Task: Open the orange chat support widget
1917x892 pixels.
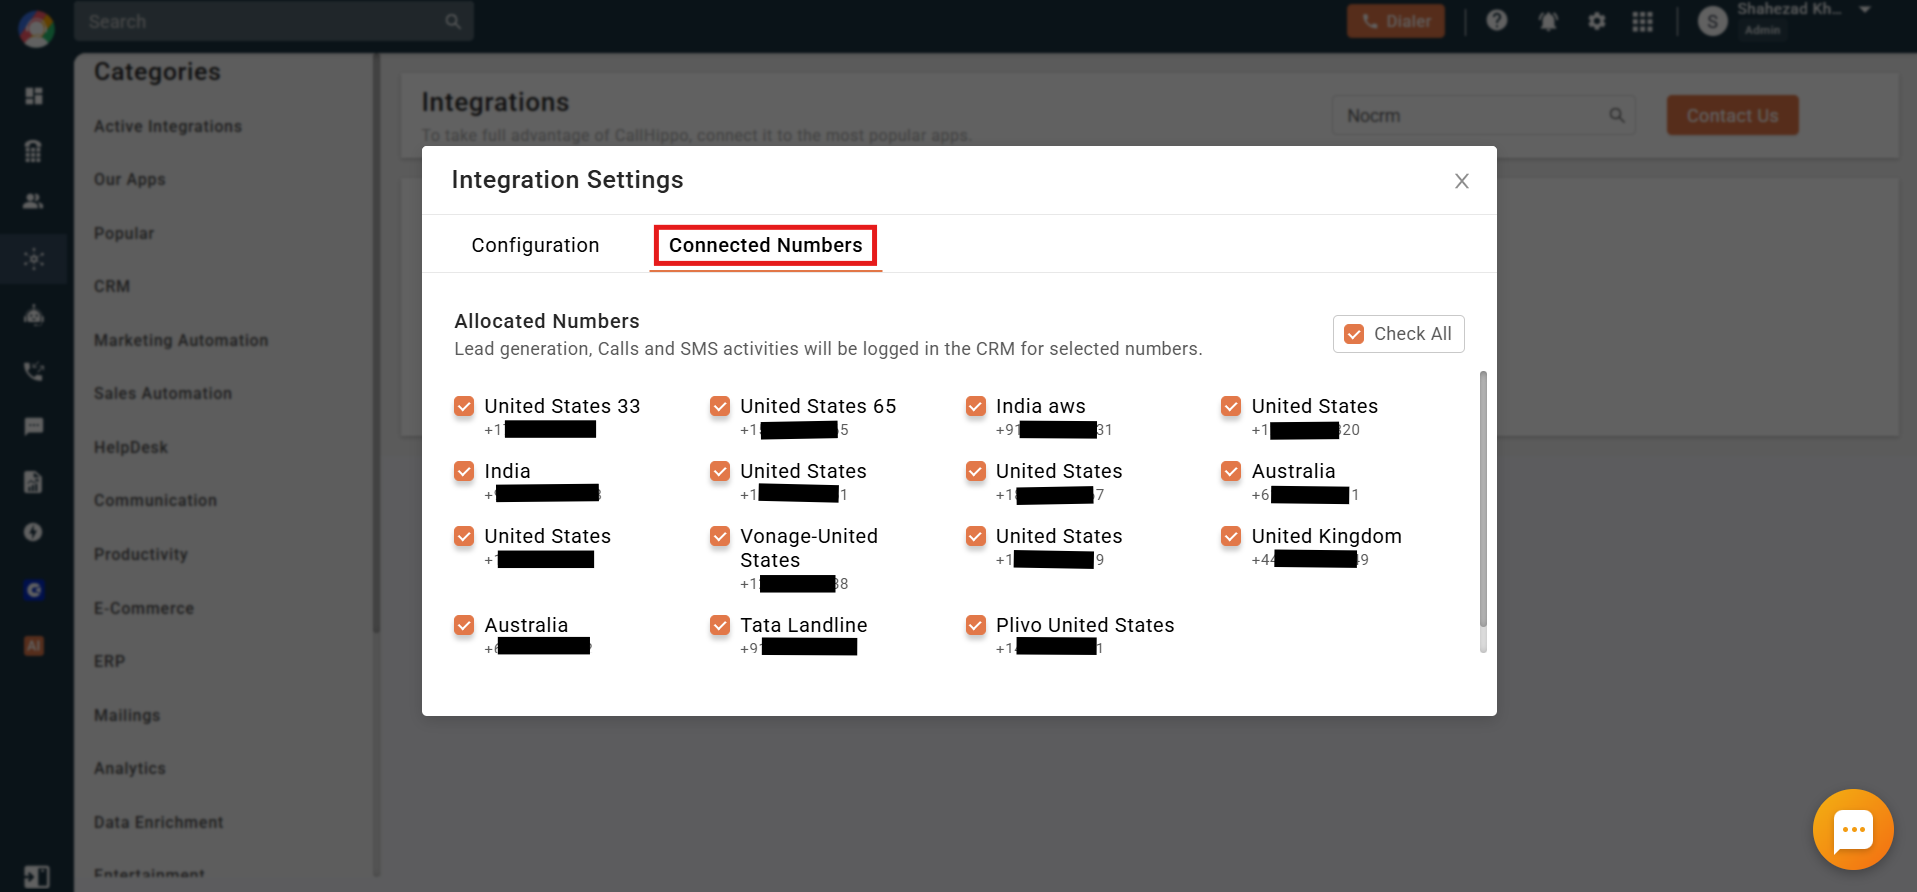Action: [x=1853, y=830]
